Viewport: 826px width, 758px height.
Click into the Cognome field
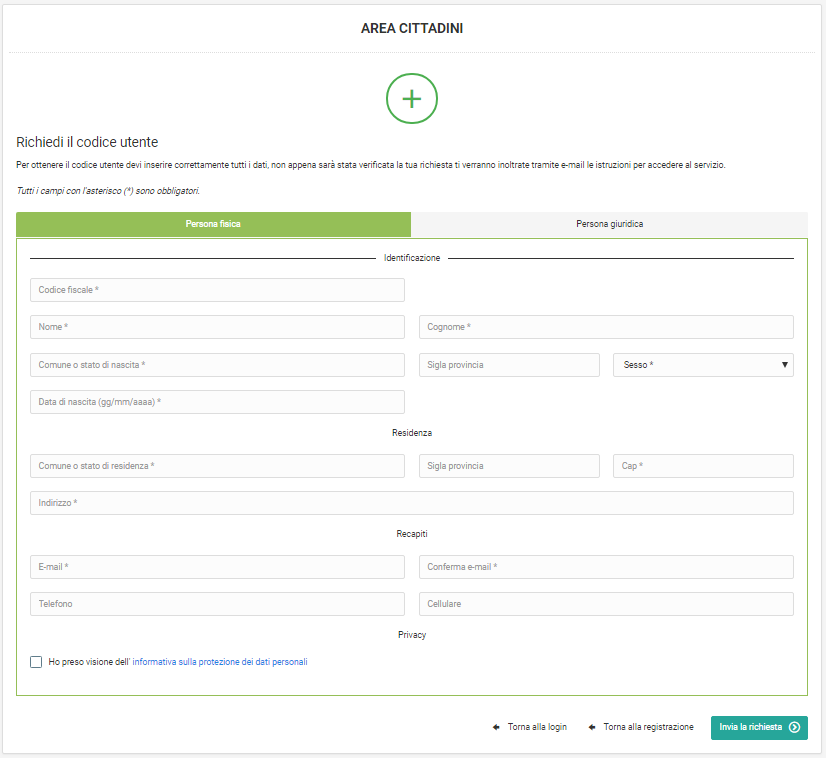coord(606,327)
